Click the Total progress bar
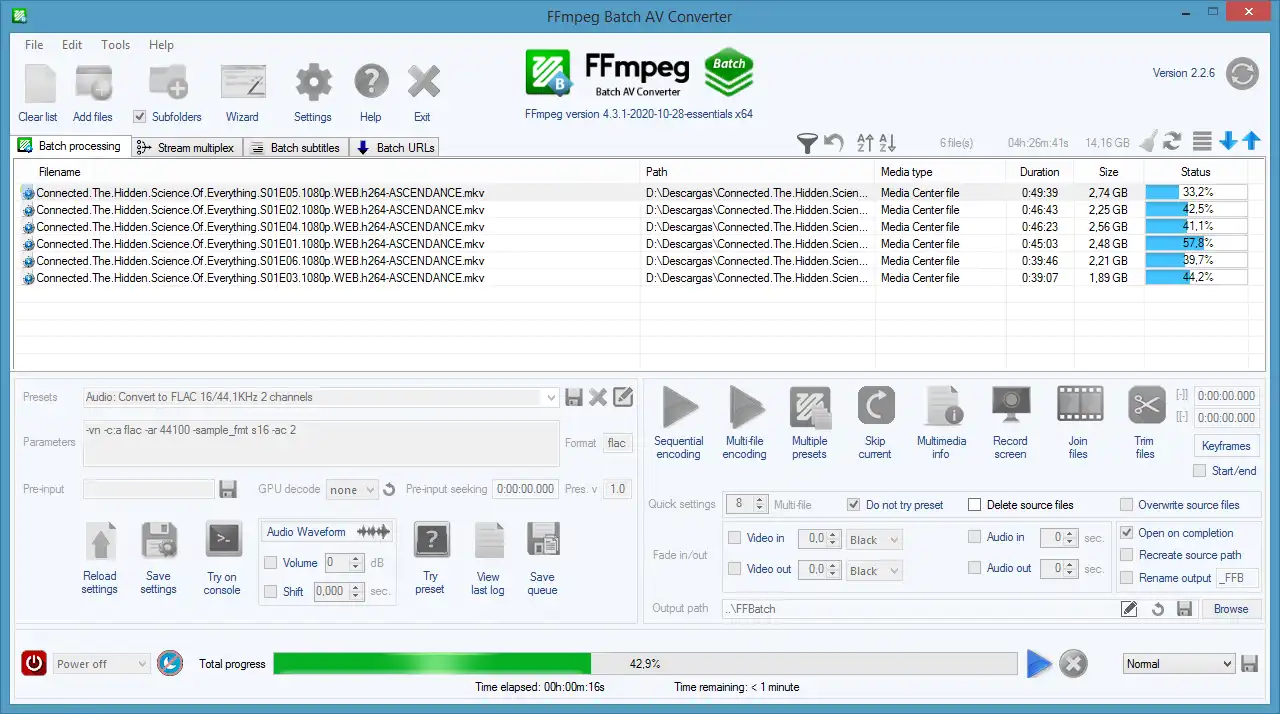1280x714 pixels. [x=645, y=663]
